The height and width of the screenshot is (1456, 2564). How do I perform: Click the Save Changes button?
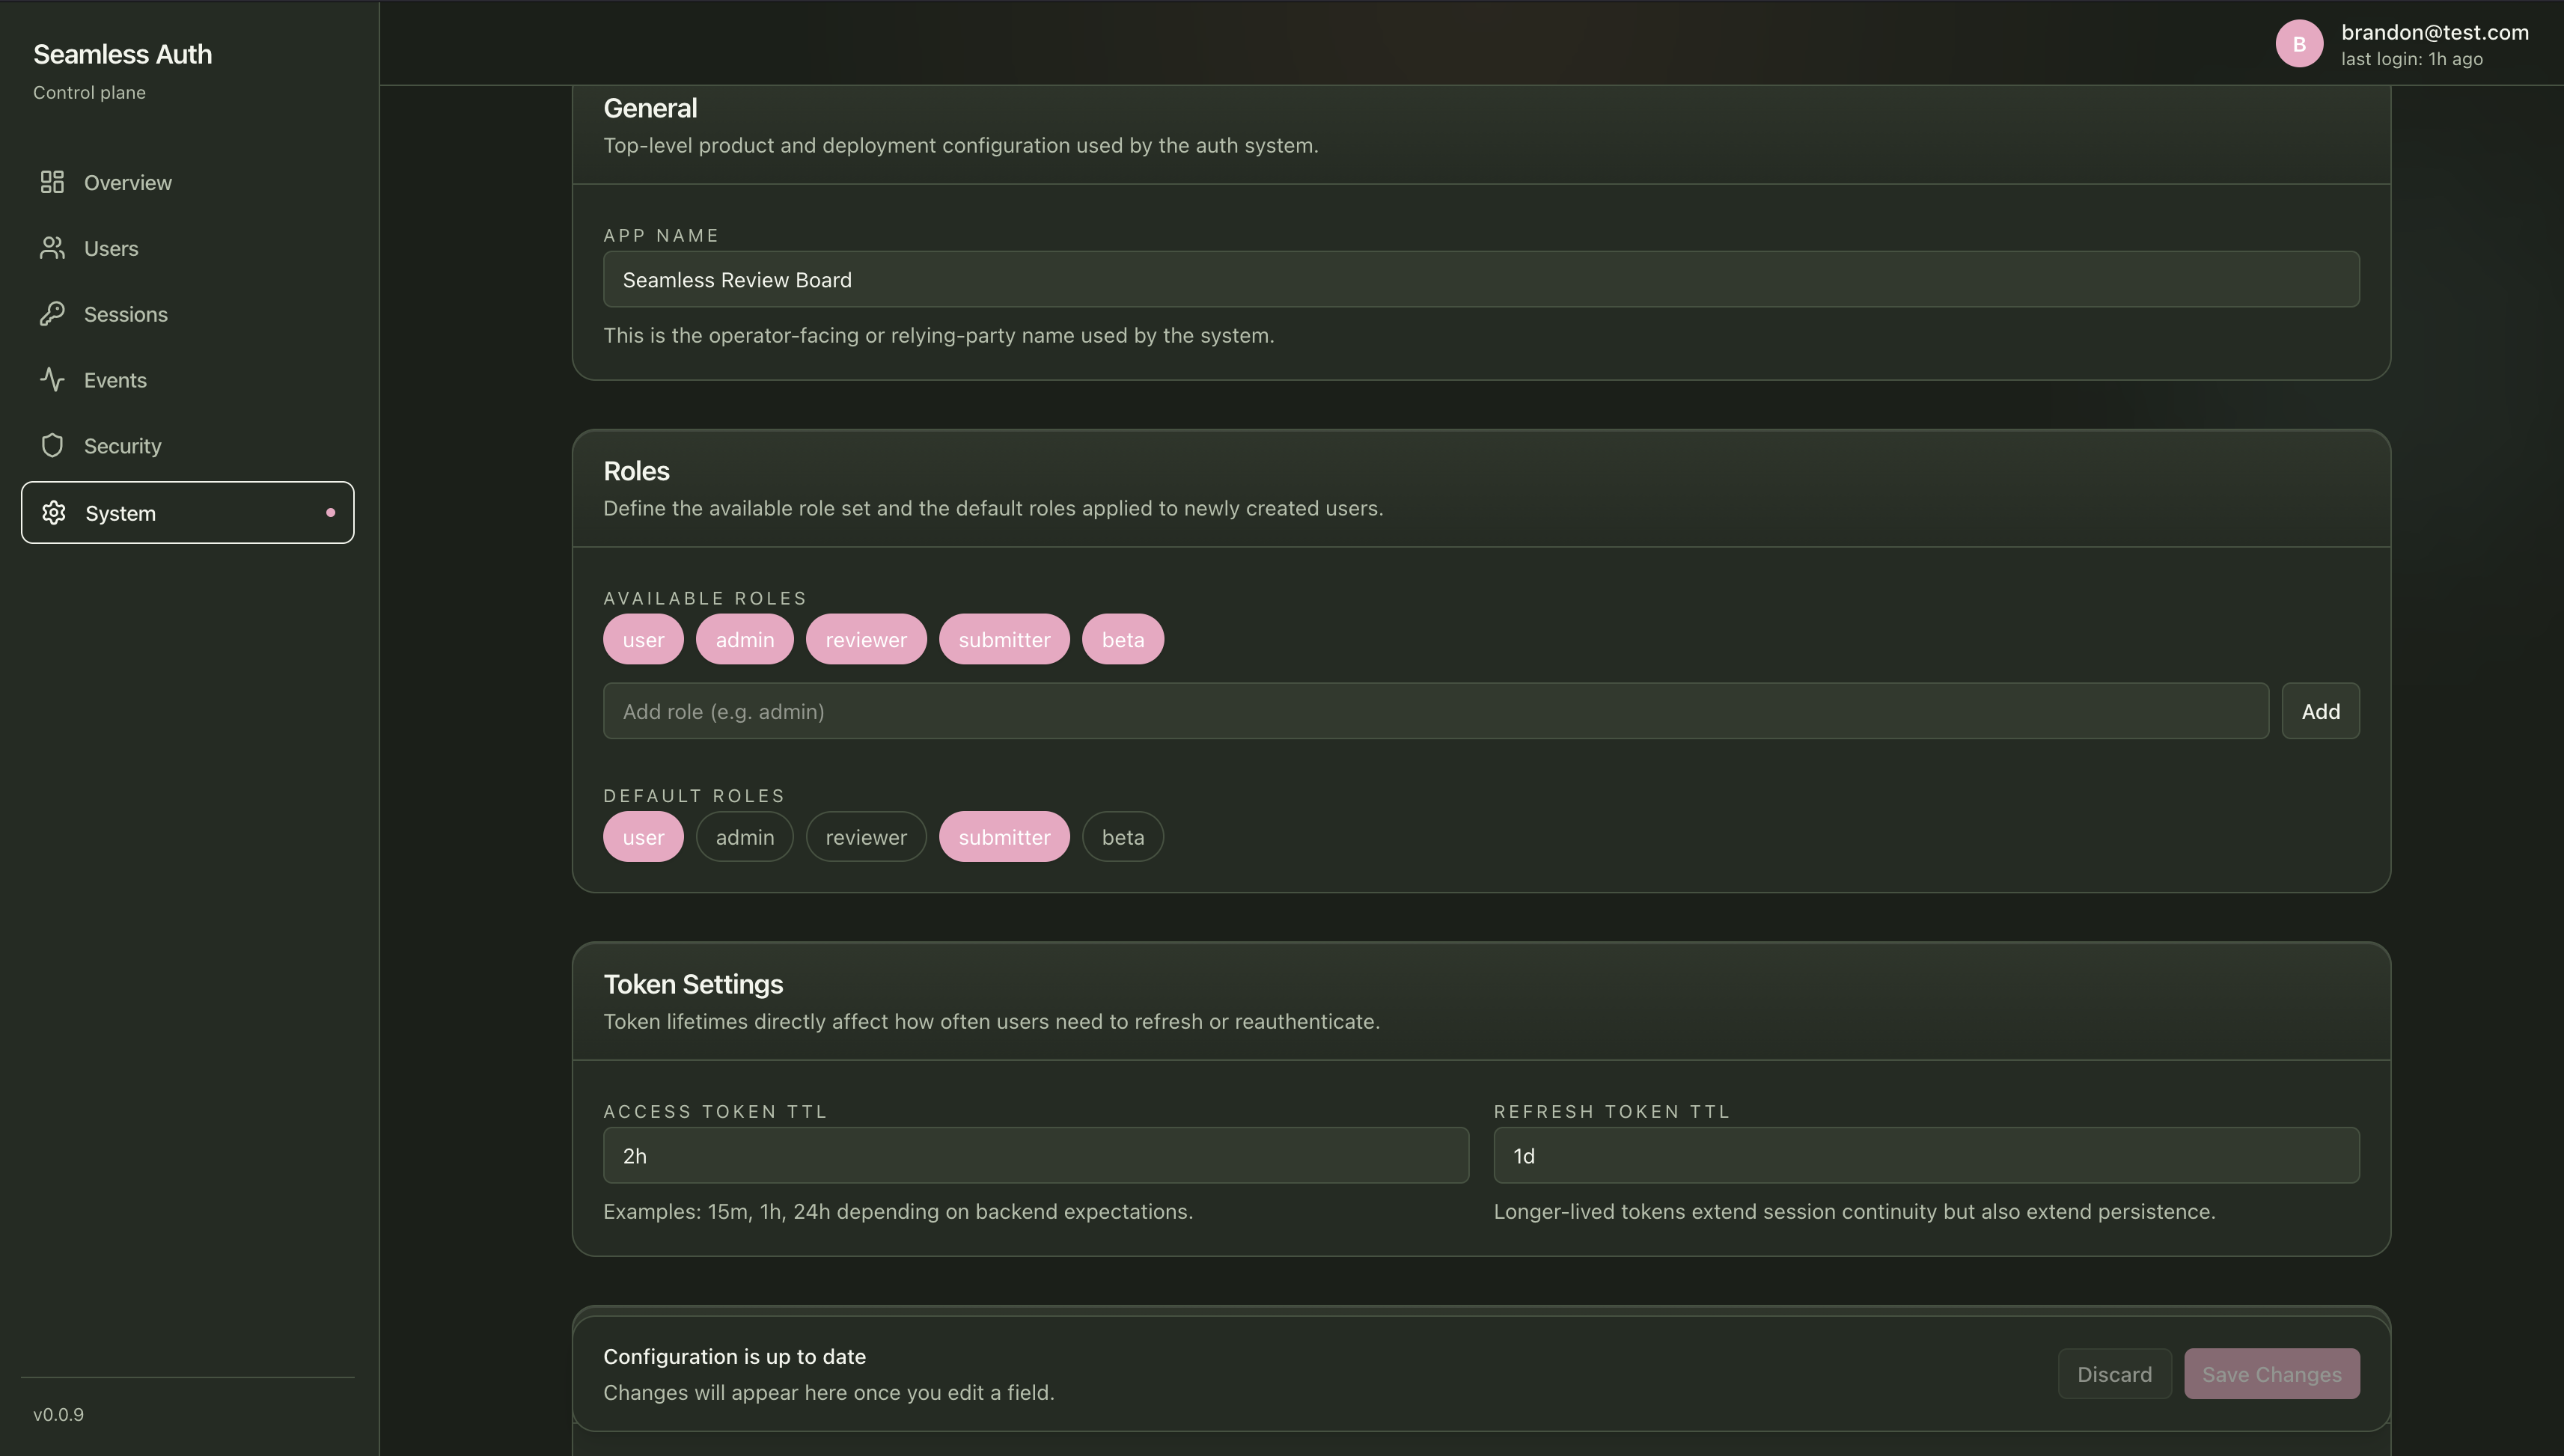tap(2272, 1374)
